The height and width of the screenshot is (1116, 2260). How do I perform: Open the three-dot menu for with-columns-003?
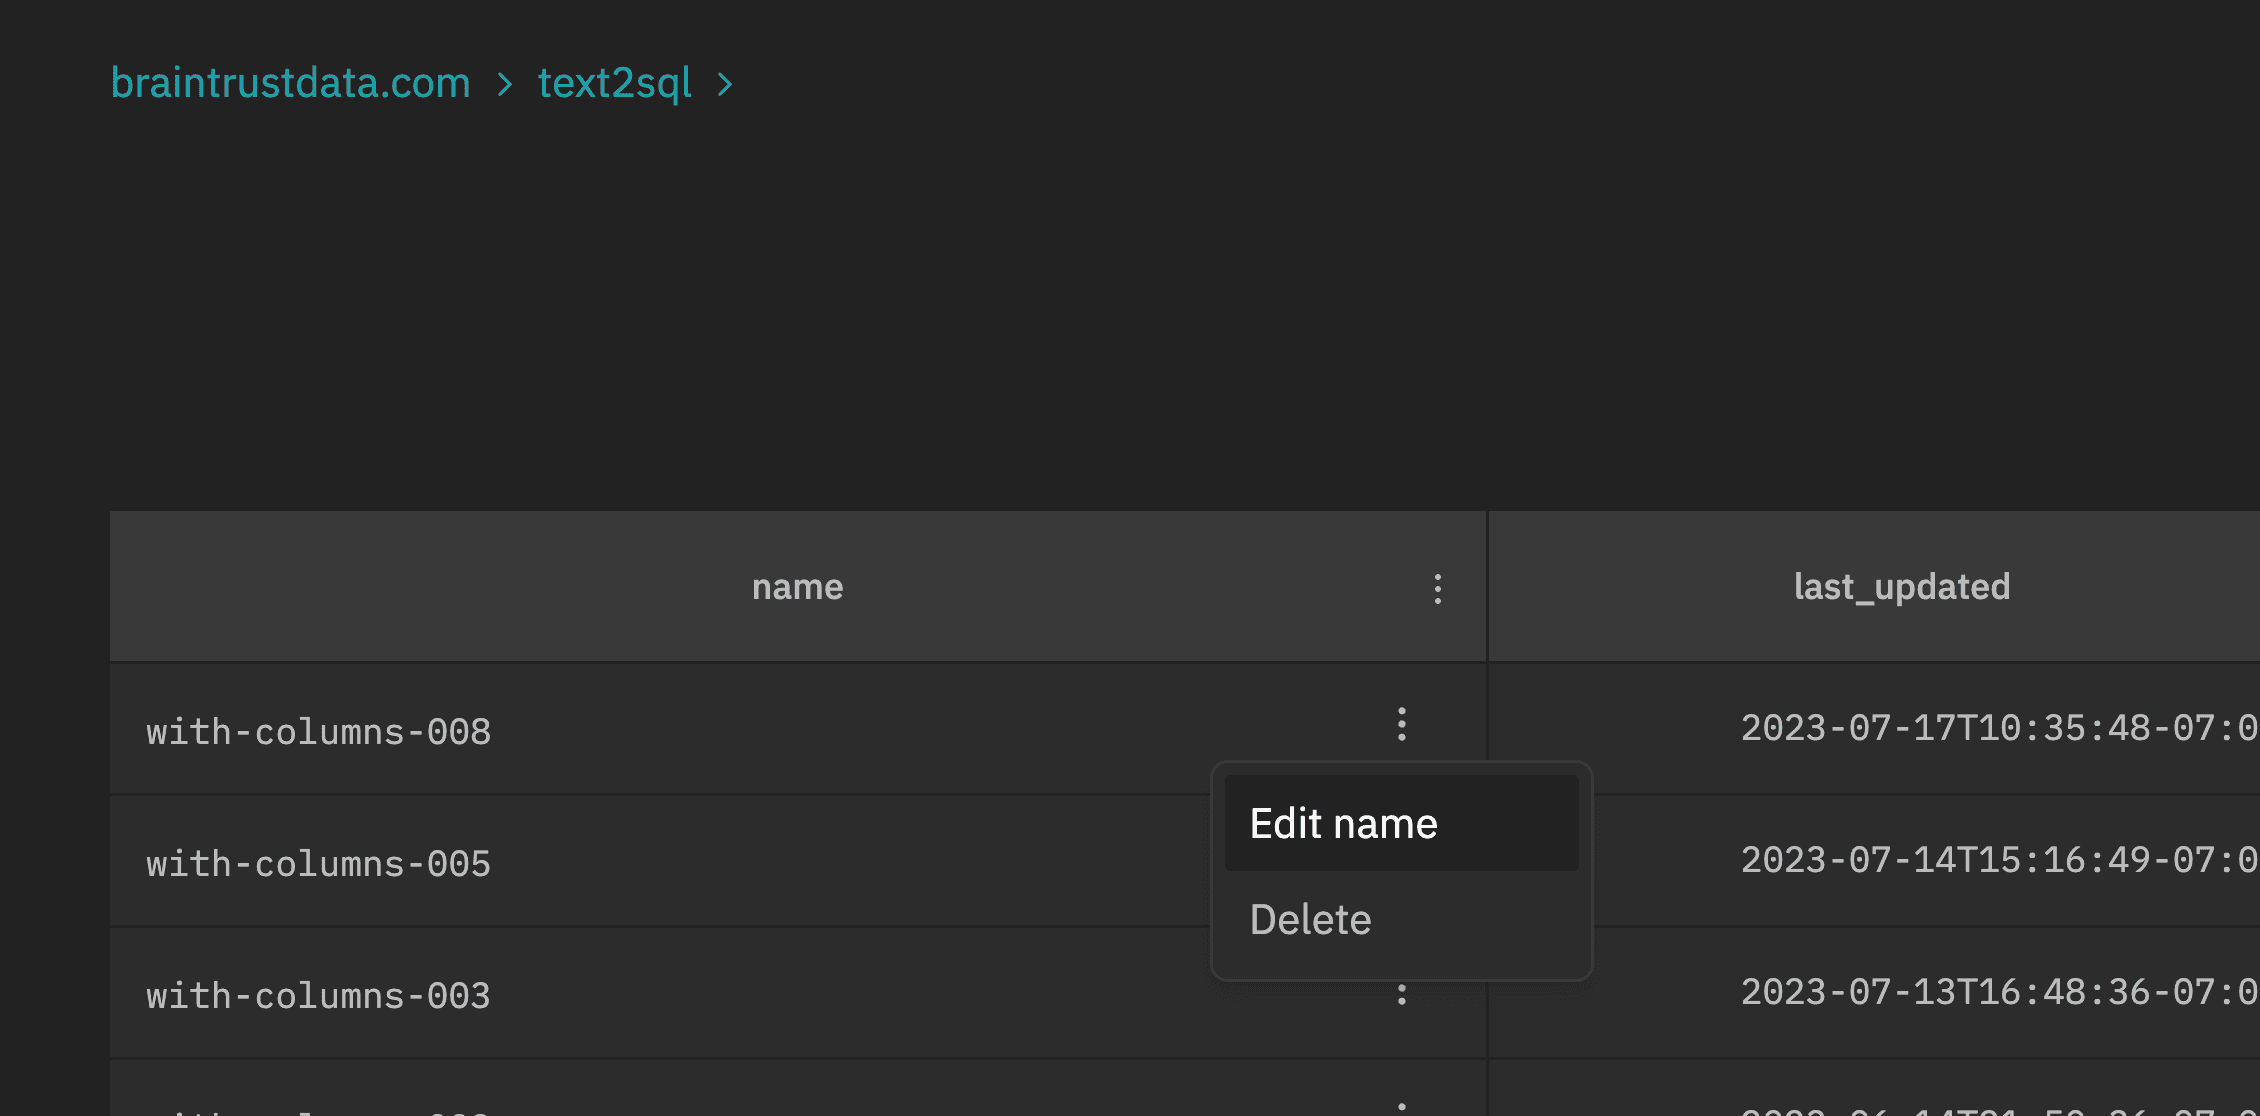click(x=1401, y=992)
